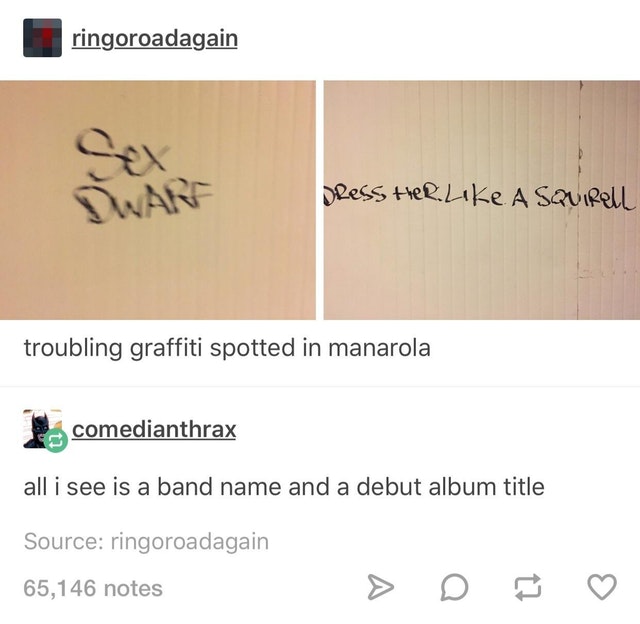The image size is (640, 624).
Task: Enlarge the 'Sex Dwarf' graffiti photo
Action: tap(158, 200)
